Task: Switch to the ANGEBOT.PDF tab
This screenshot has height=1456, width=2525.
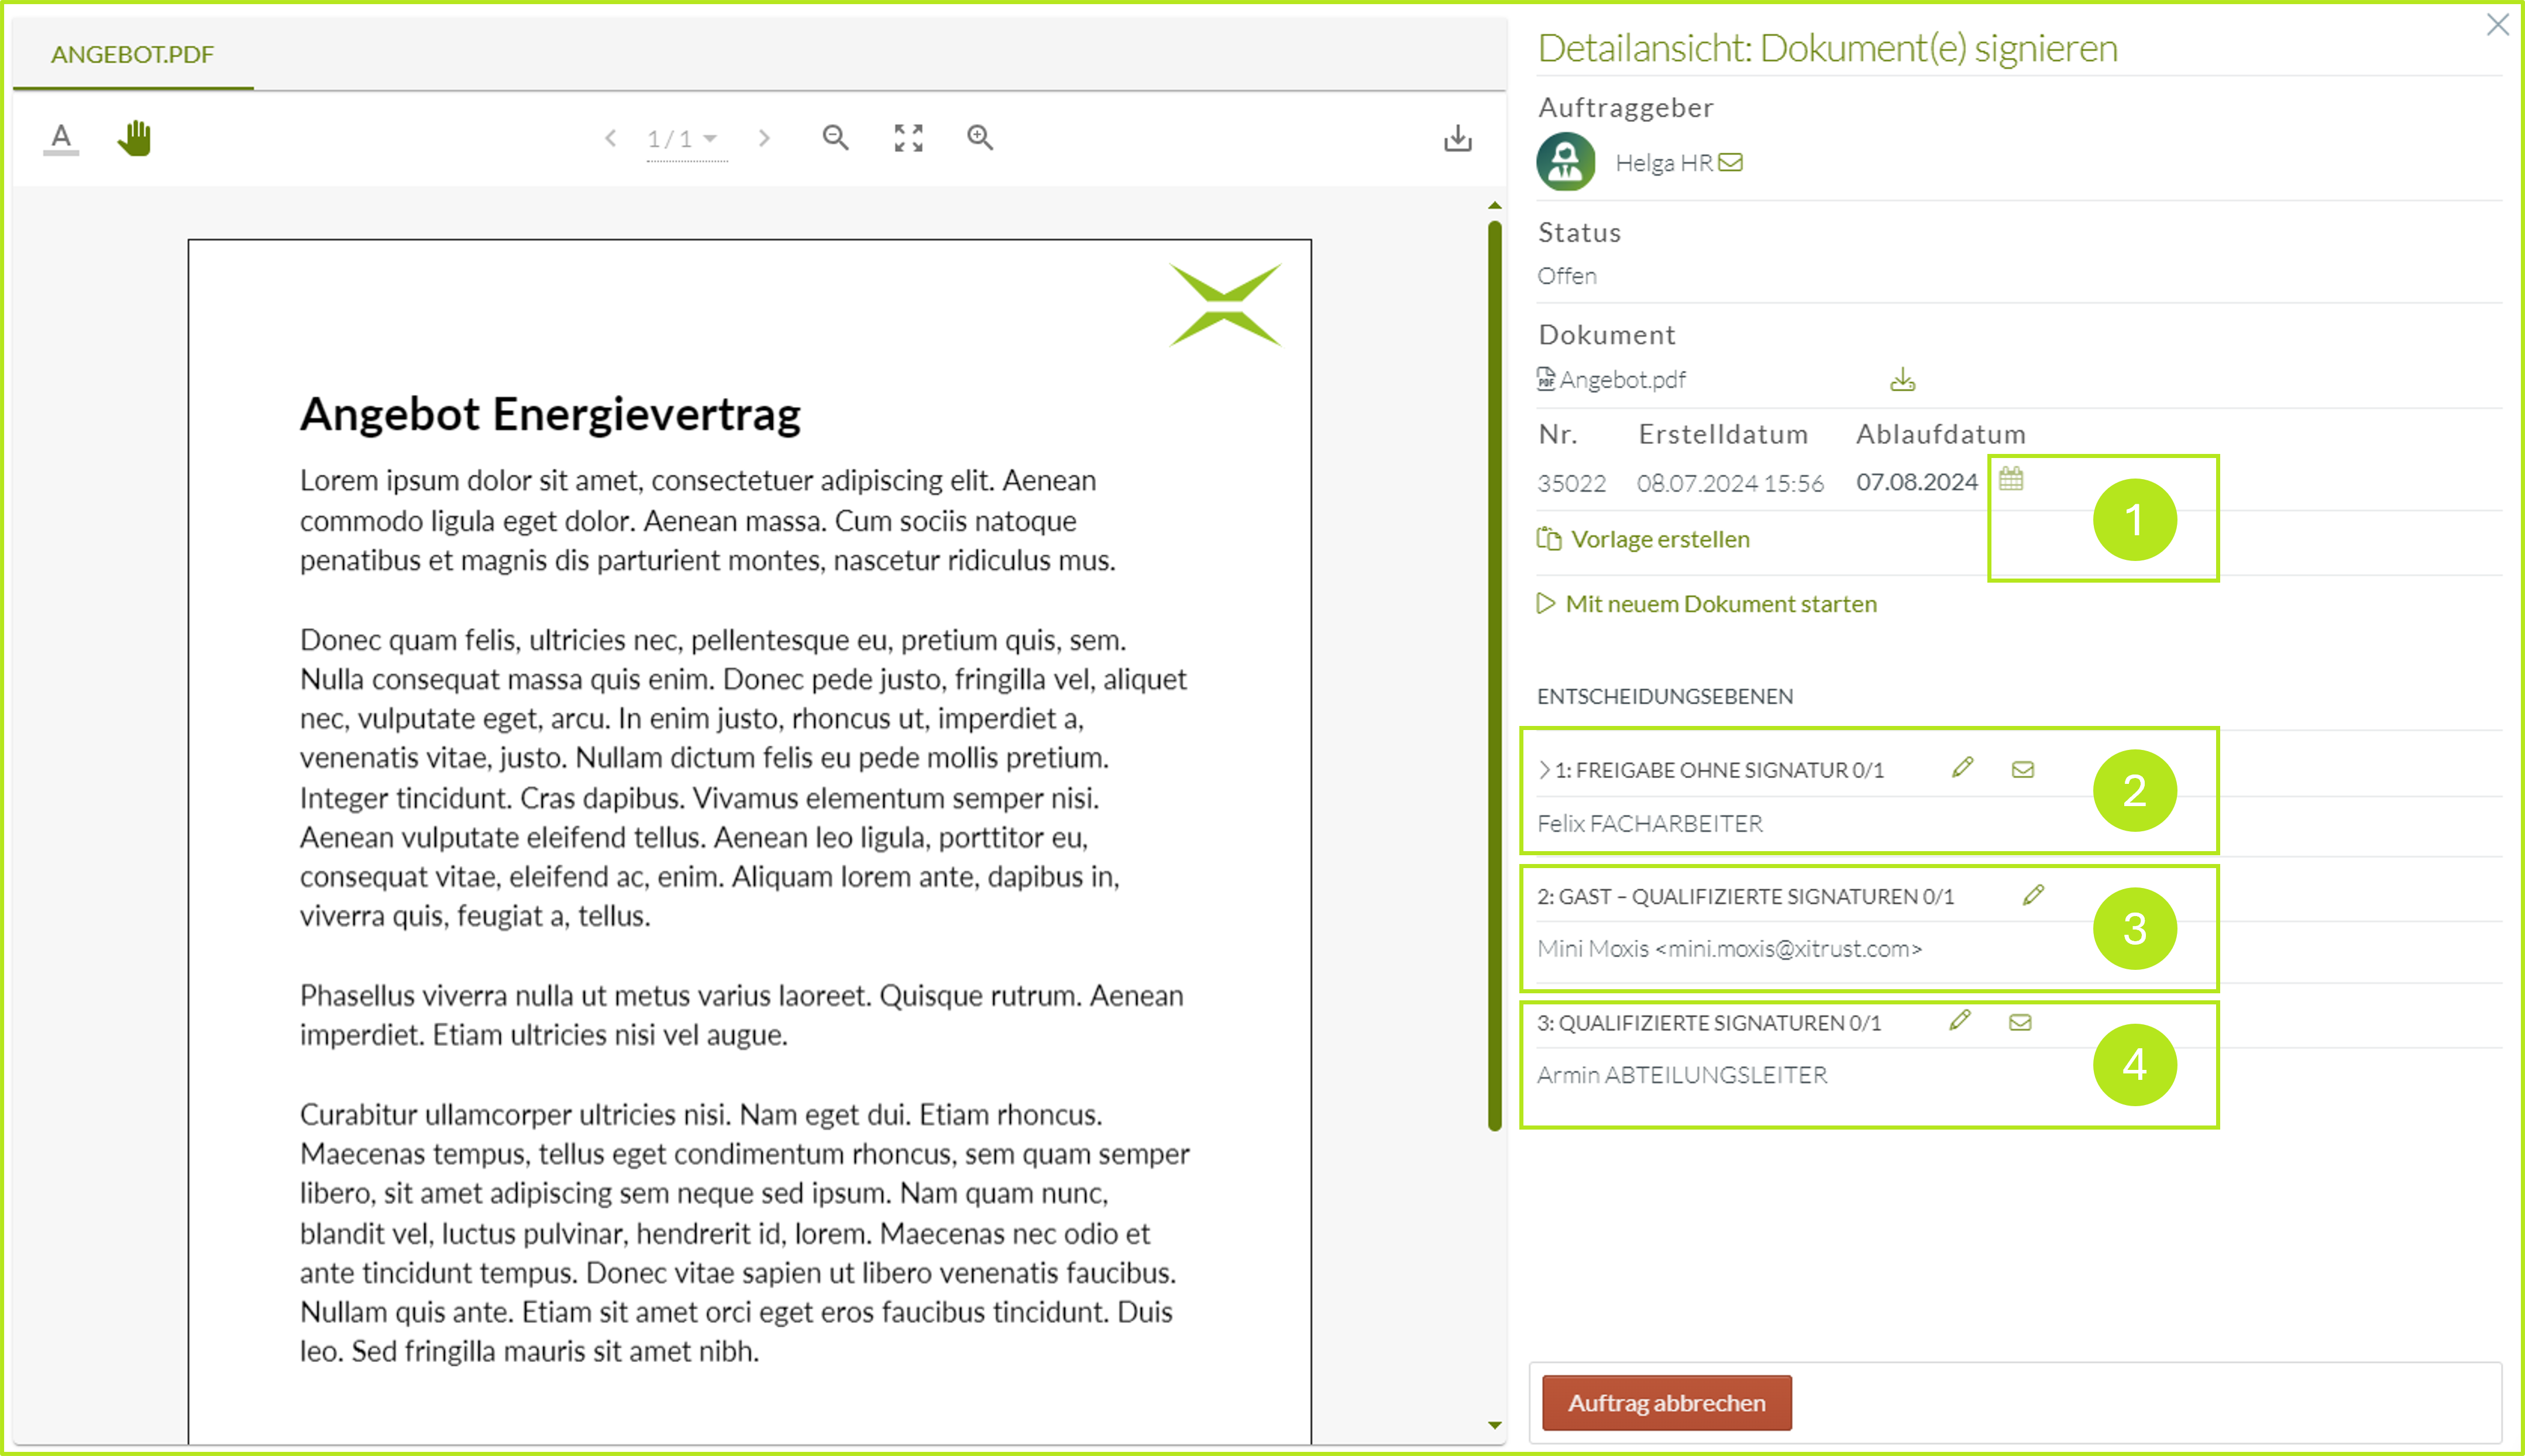Action: point(133,55)
